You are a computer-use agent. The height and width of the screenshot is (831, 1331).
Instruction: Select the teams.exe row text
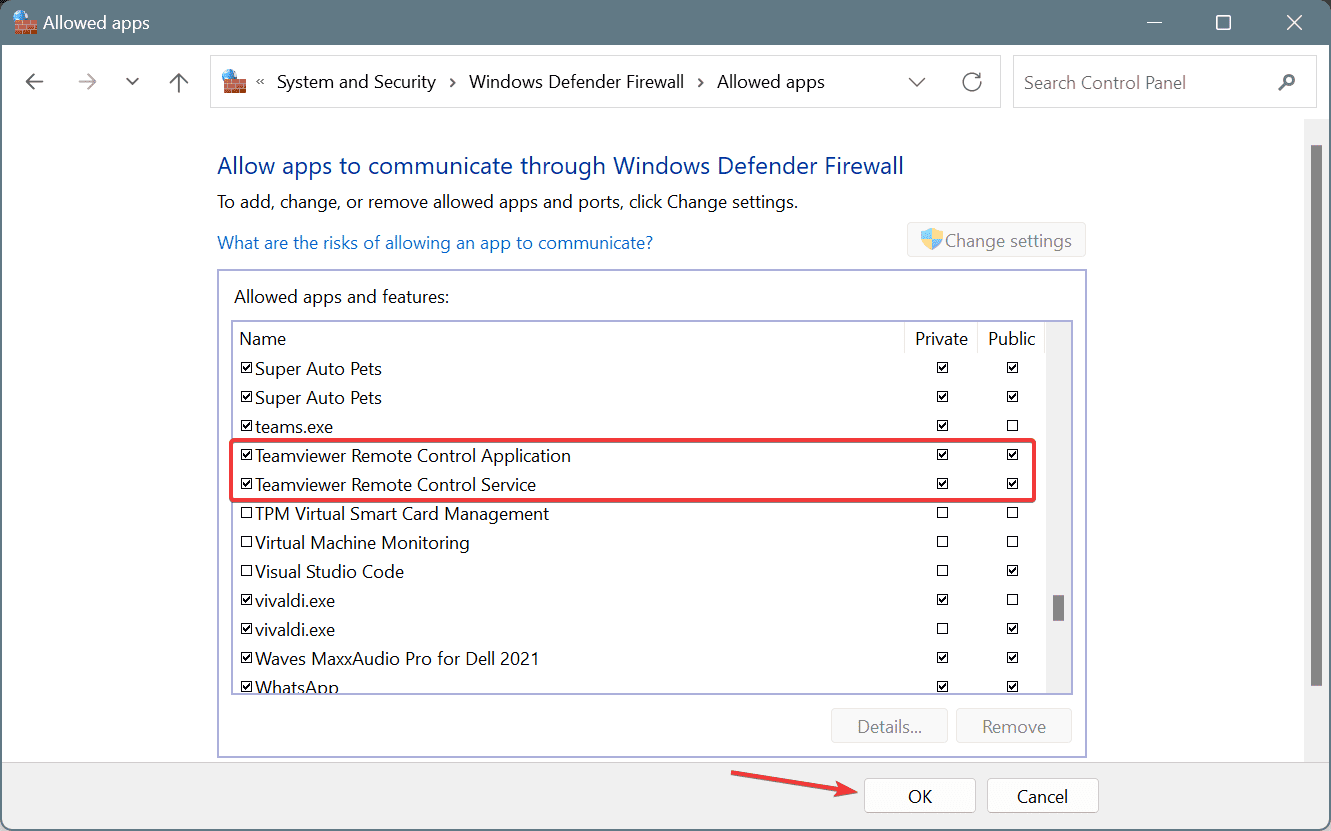[x=294, y=427]
